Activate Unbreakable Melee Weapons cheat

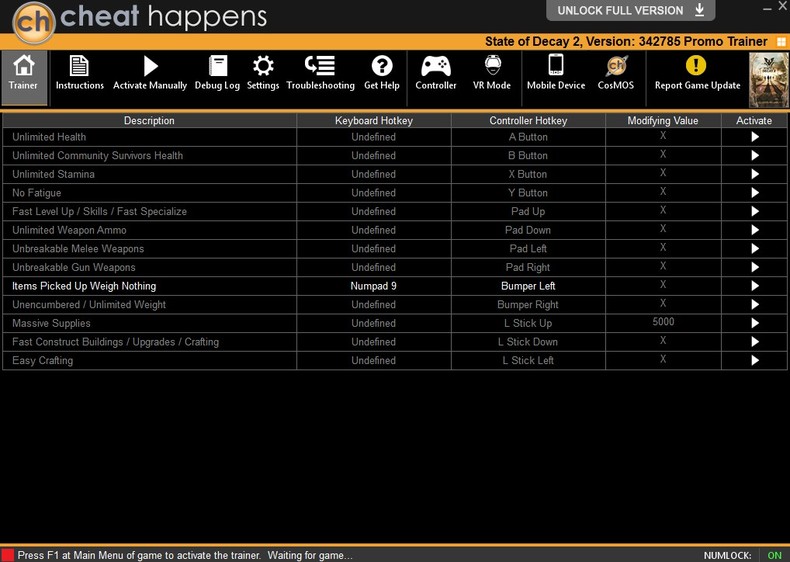coord(754,249)
